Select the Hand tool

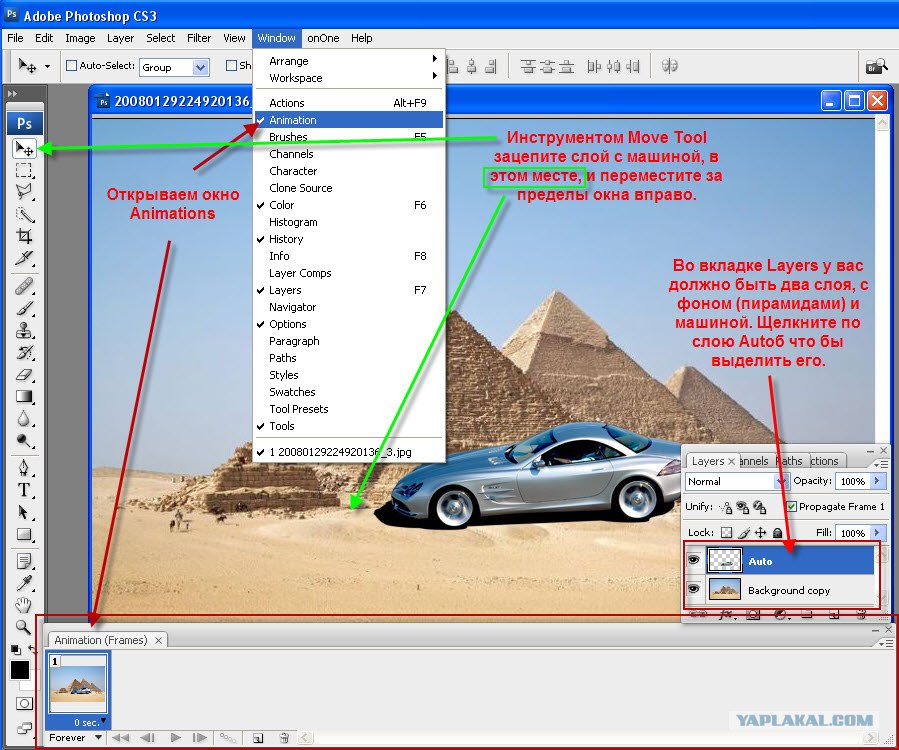pyautogui.click(x=24, y=604)
